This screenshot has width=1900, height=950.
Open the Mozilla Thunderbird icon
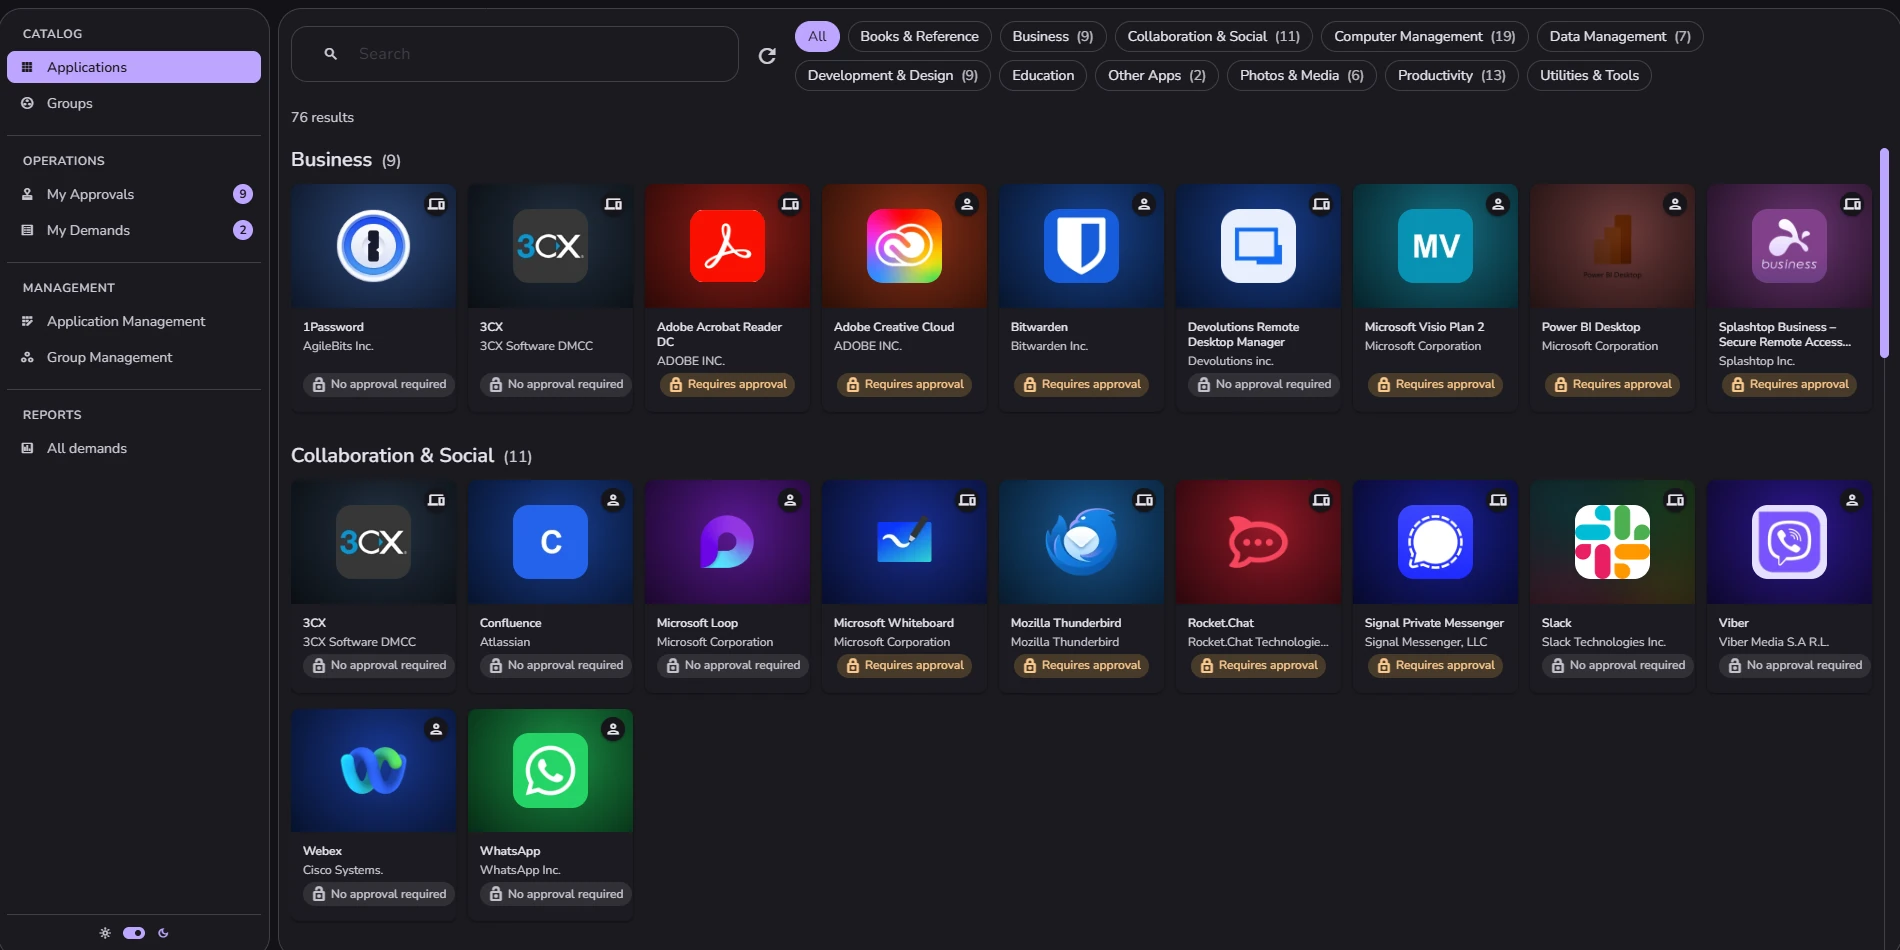(x=1081, y=542)
